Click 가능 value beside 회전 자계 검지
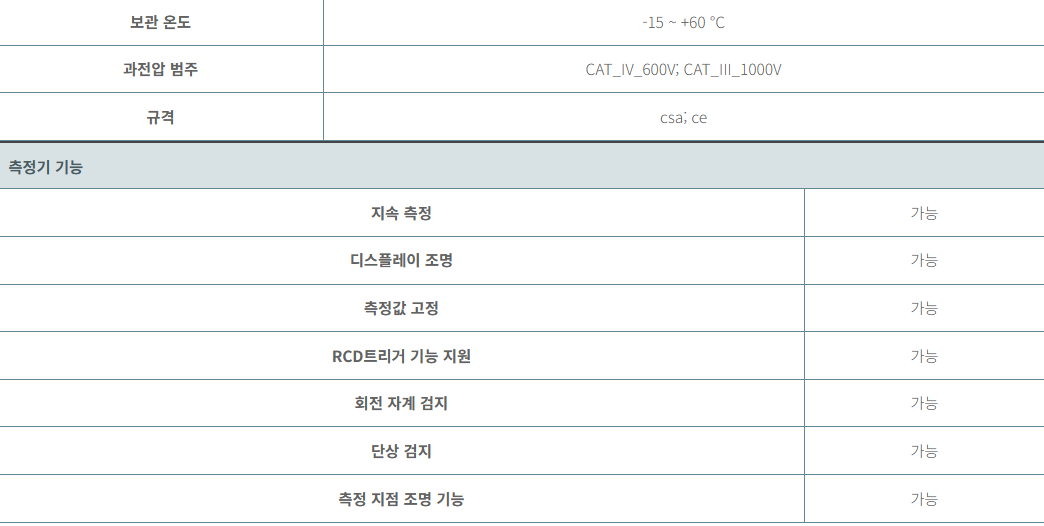This screenshot has width=1044, height=526. (x=924, y=403)
